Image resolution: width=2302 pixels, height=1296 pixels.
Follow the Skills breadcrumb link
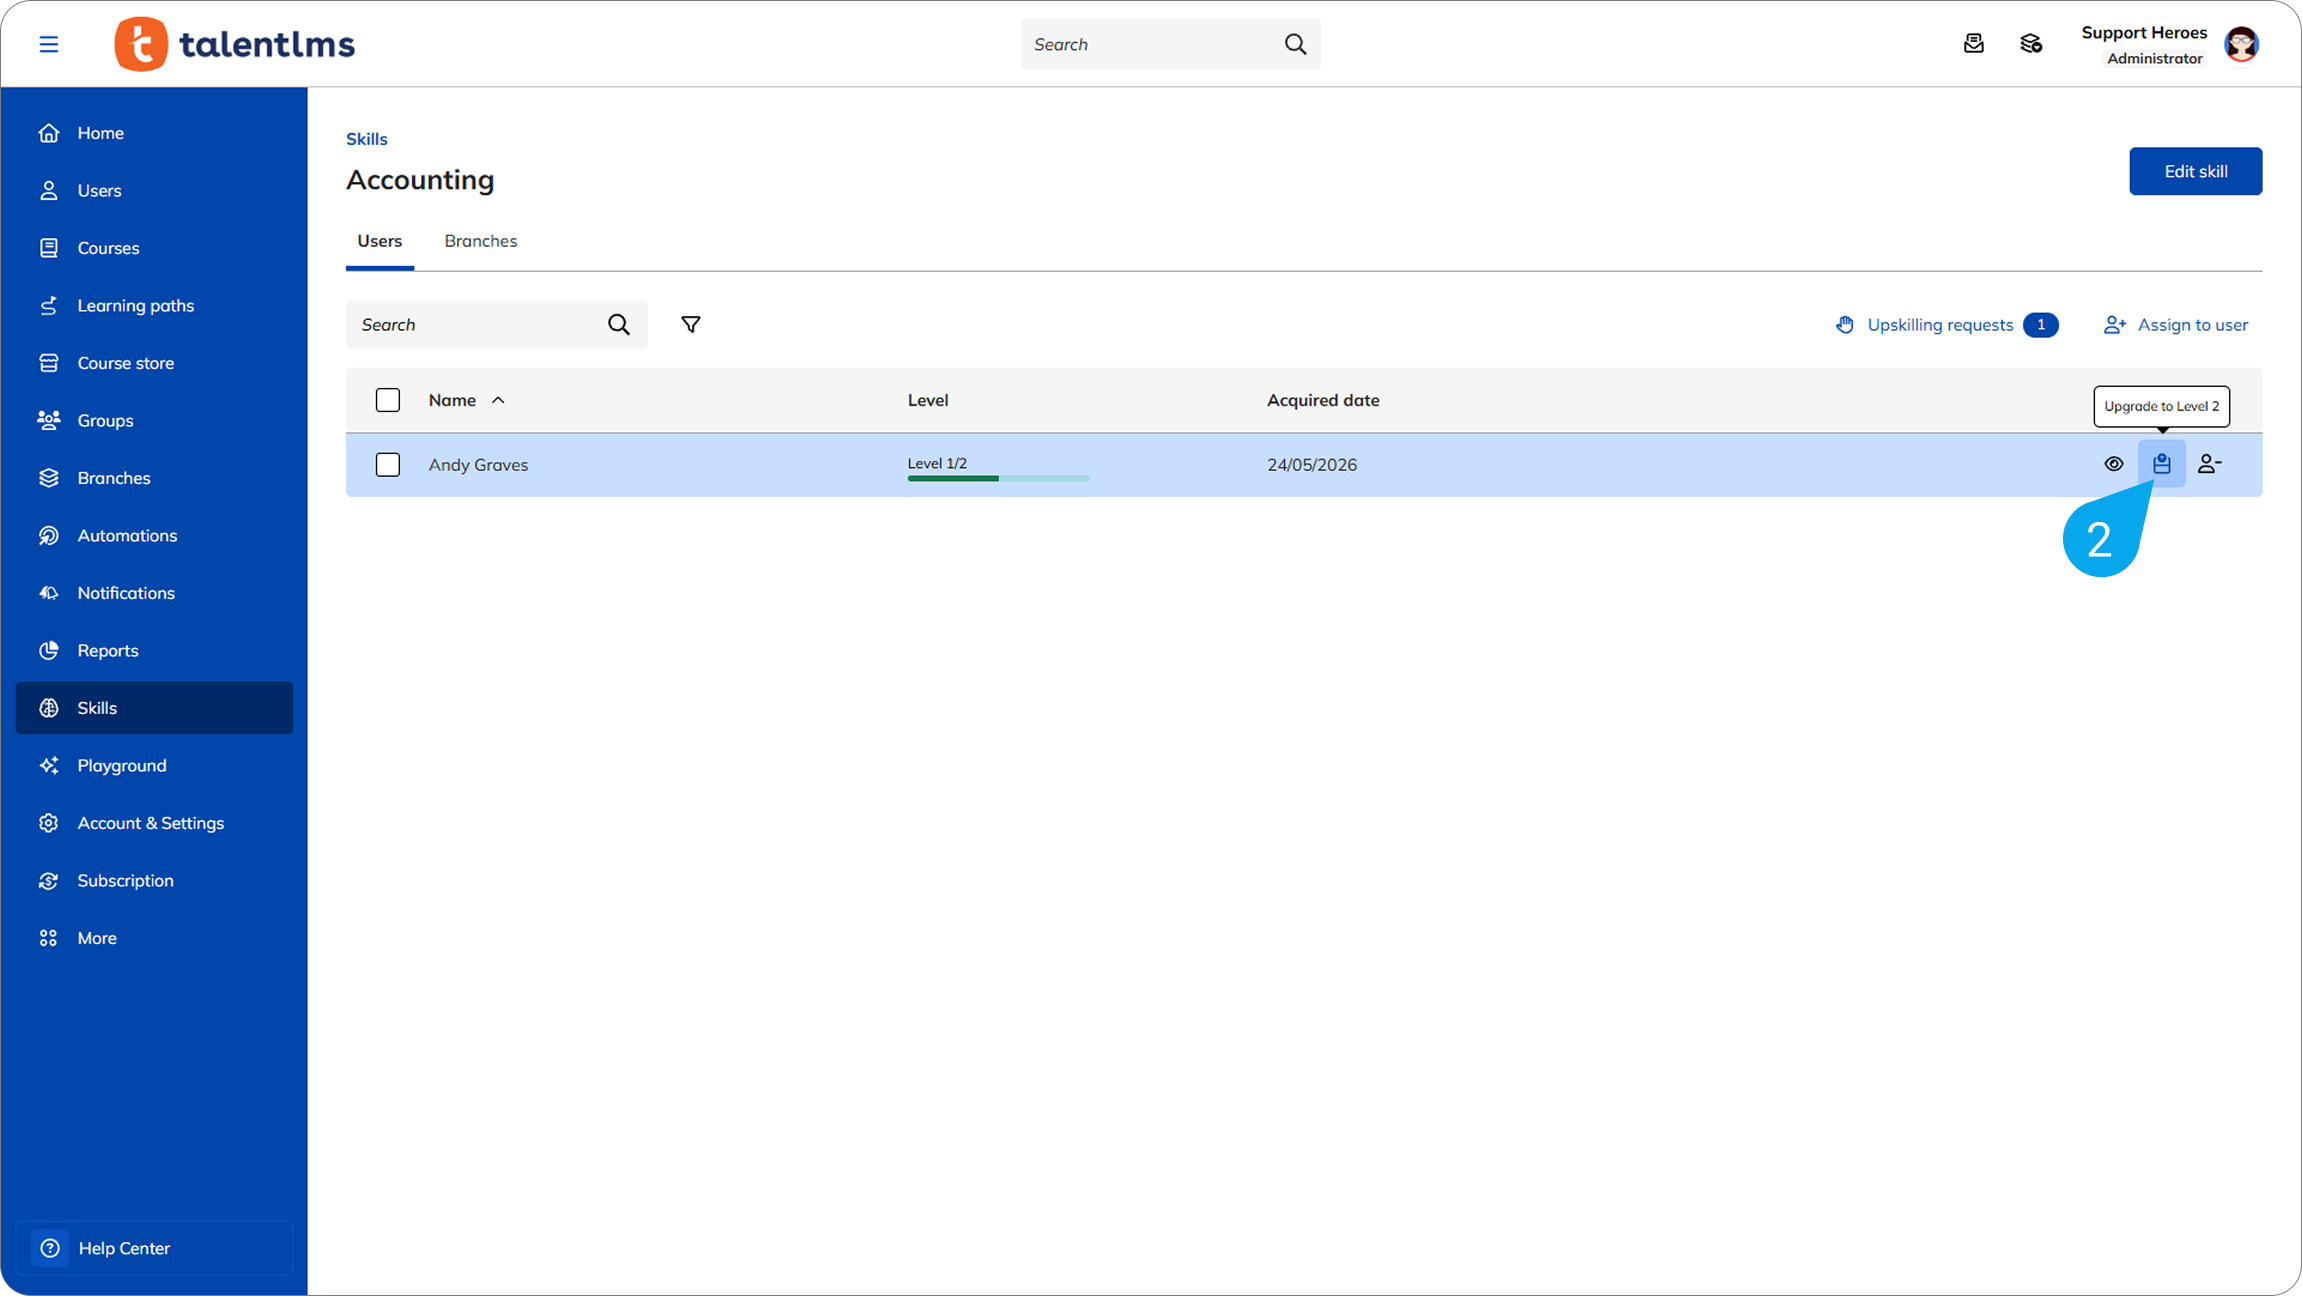[367, 139]
